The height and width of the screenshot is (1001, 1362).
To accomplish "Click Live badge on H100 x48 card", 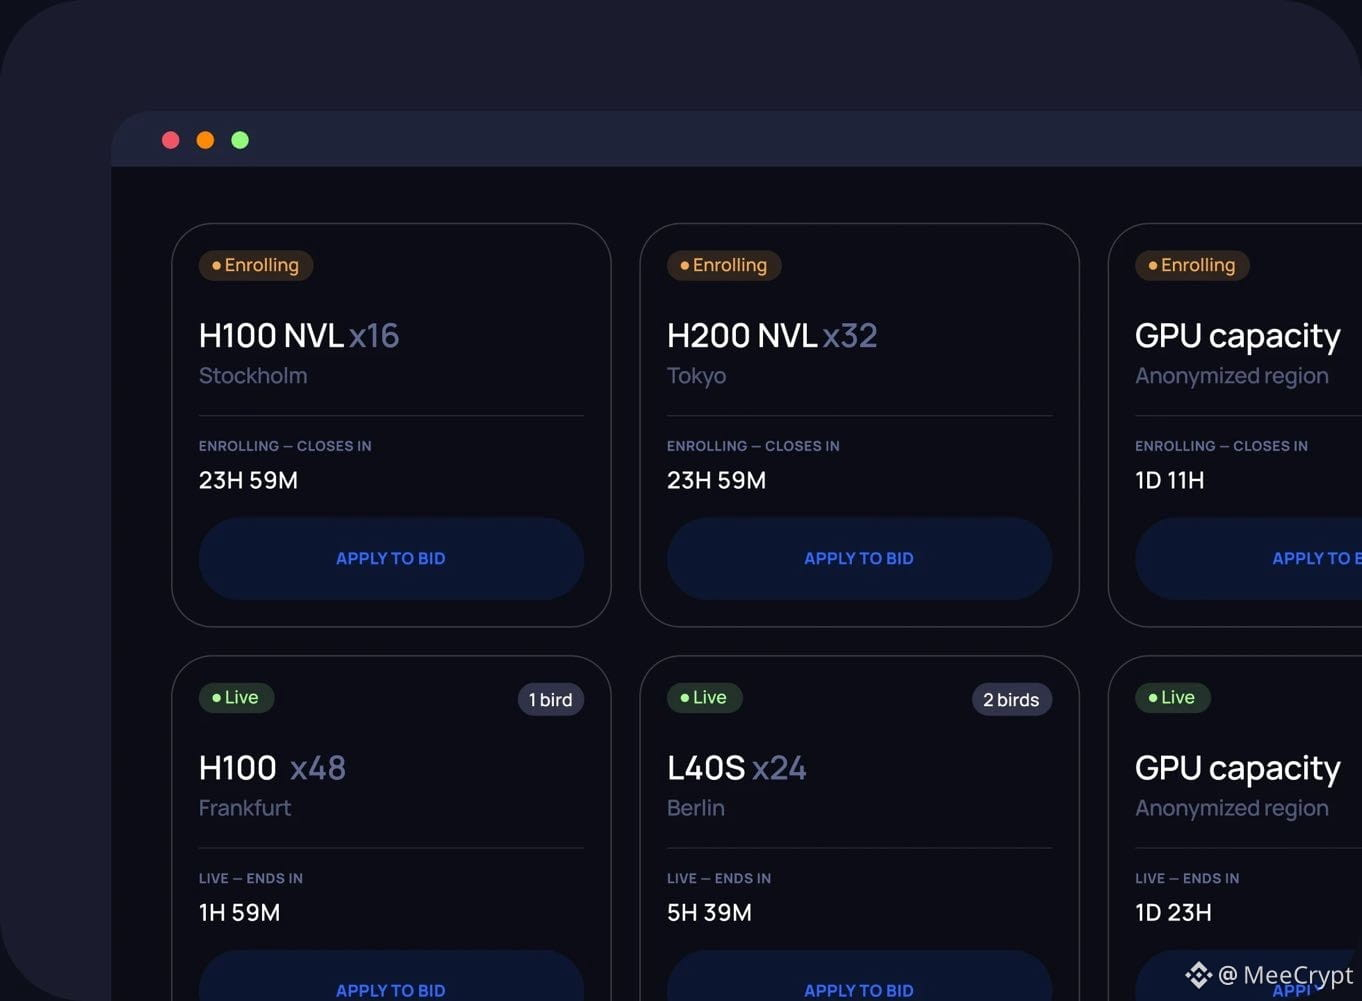I will [236, 697].
